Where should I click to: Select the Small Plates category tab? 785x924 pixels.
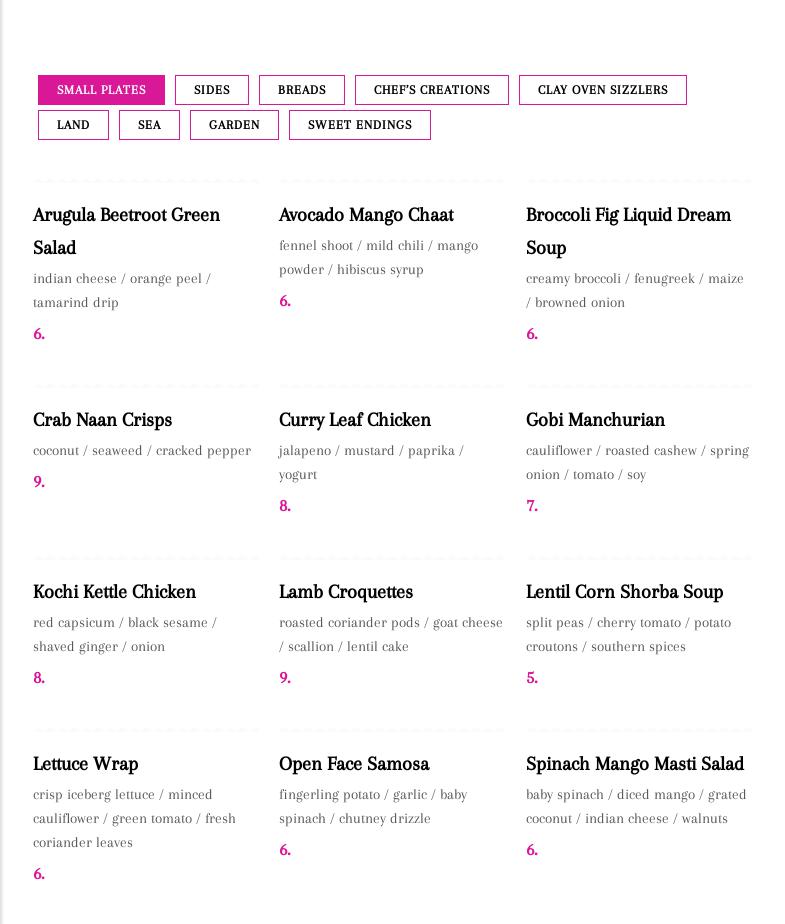101,90
